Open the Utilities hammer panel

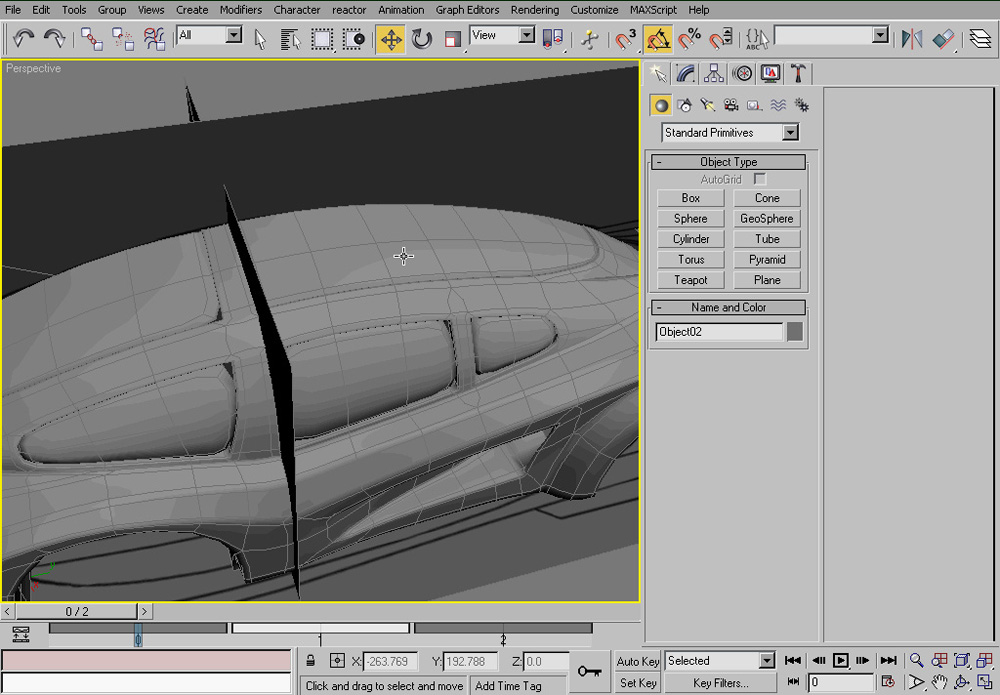click(798, 73)
